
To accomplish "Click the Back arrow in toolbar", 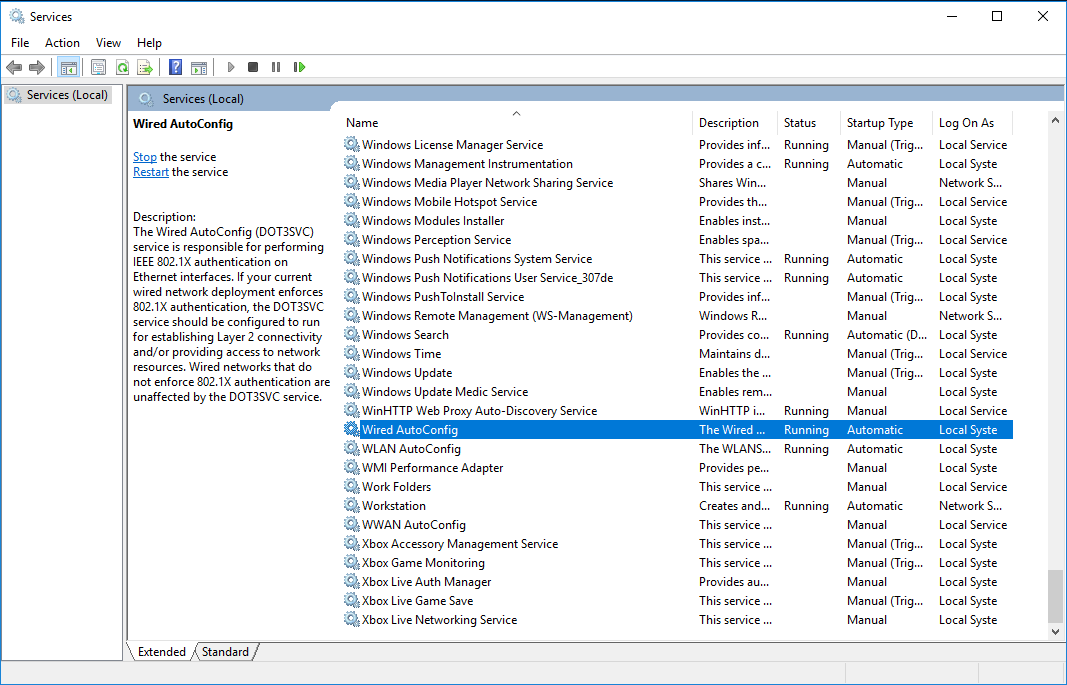I will pyautogui.click(x=14, y=67).
